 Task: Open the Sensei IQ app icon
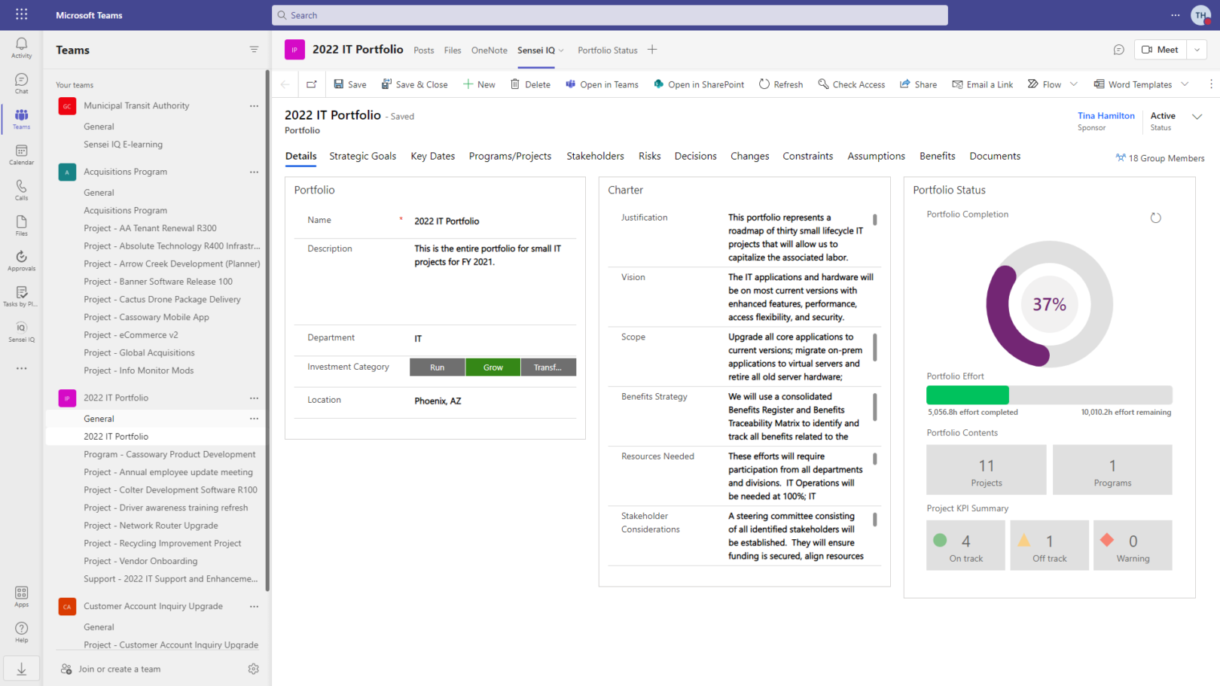[21, 332]
